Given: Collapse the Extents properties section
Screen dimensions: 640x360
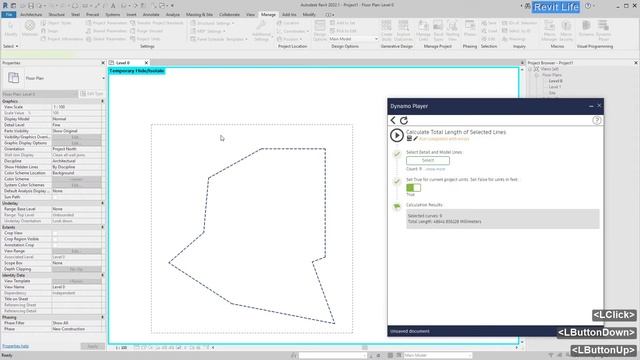Looking at the screenshot, I should point(102,227).
